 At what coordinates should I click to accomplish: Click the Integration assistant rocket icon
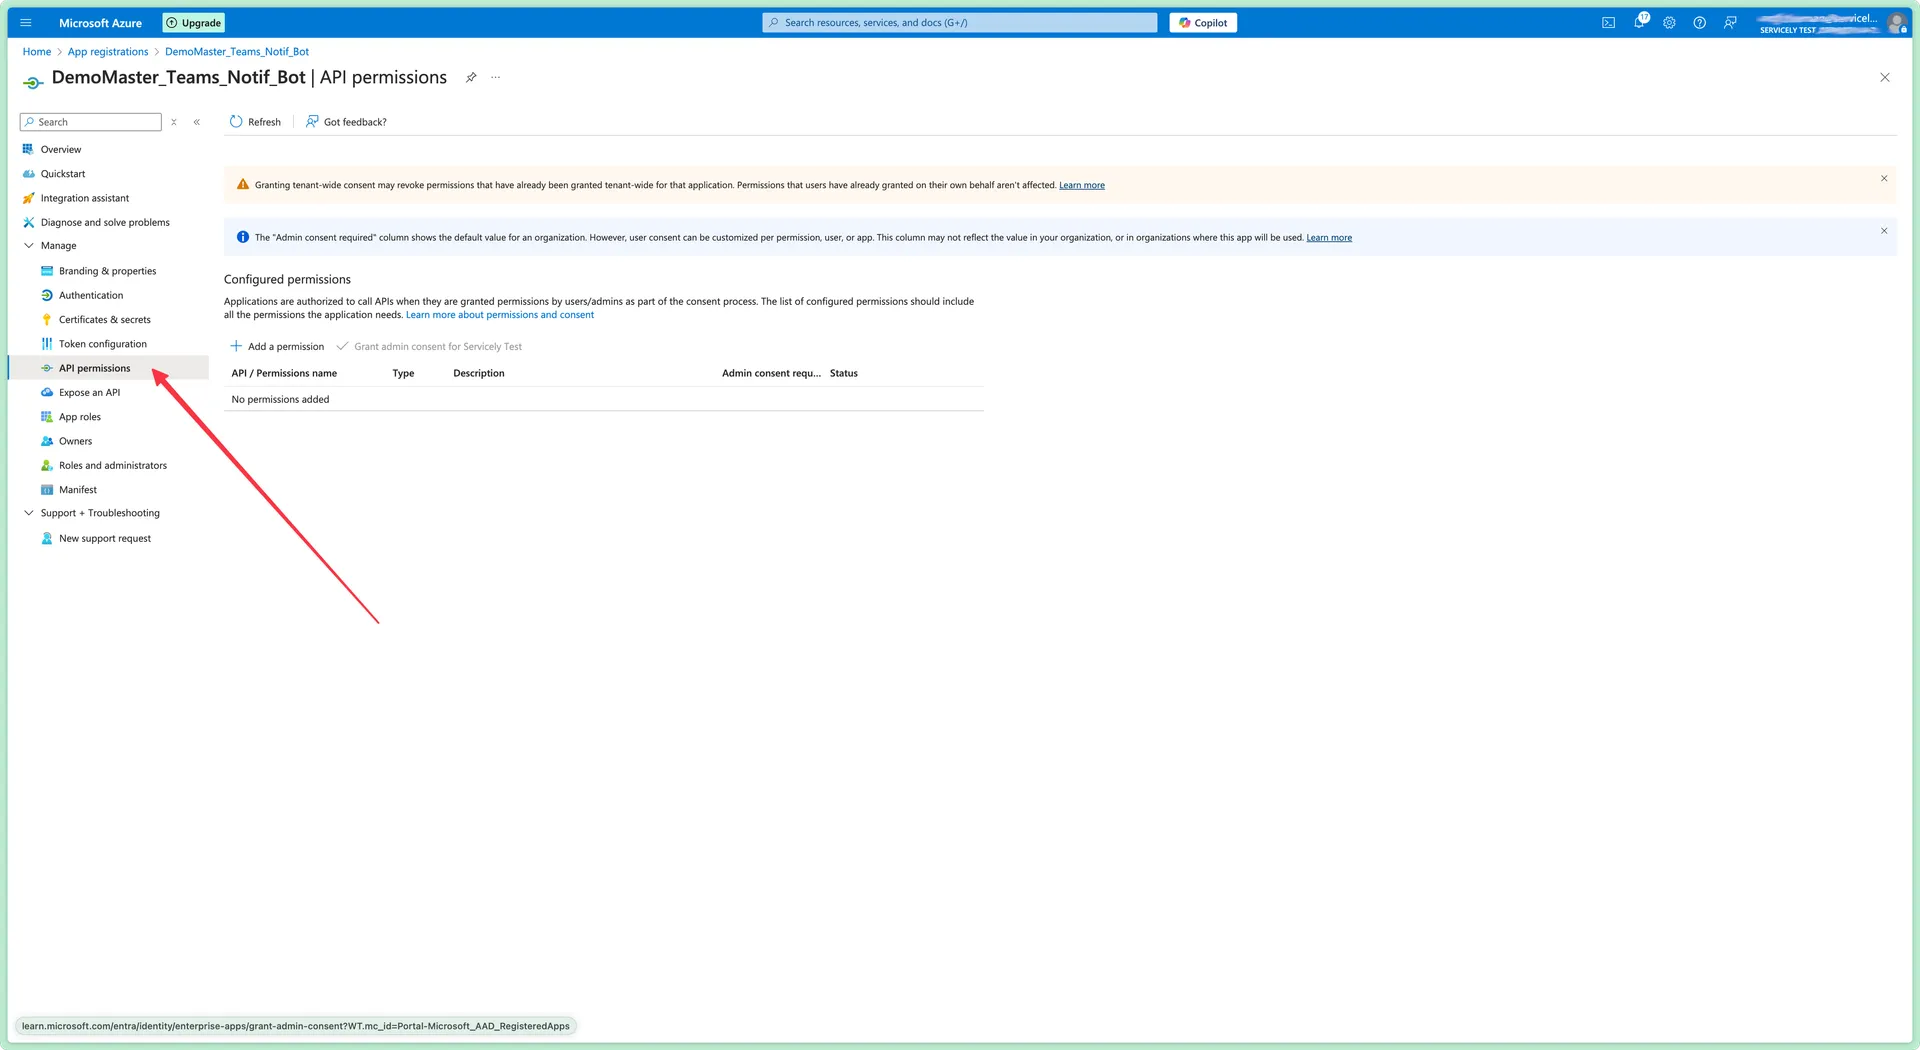coord(28,198)
